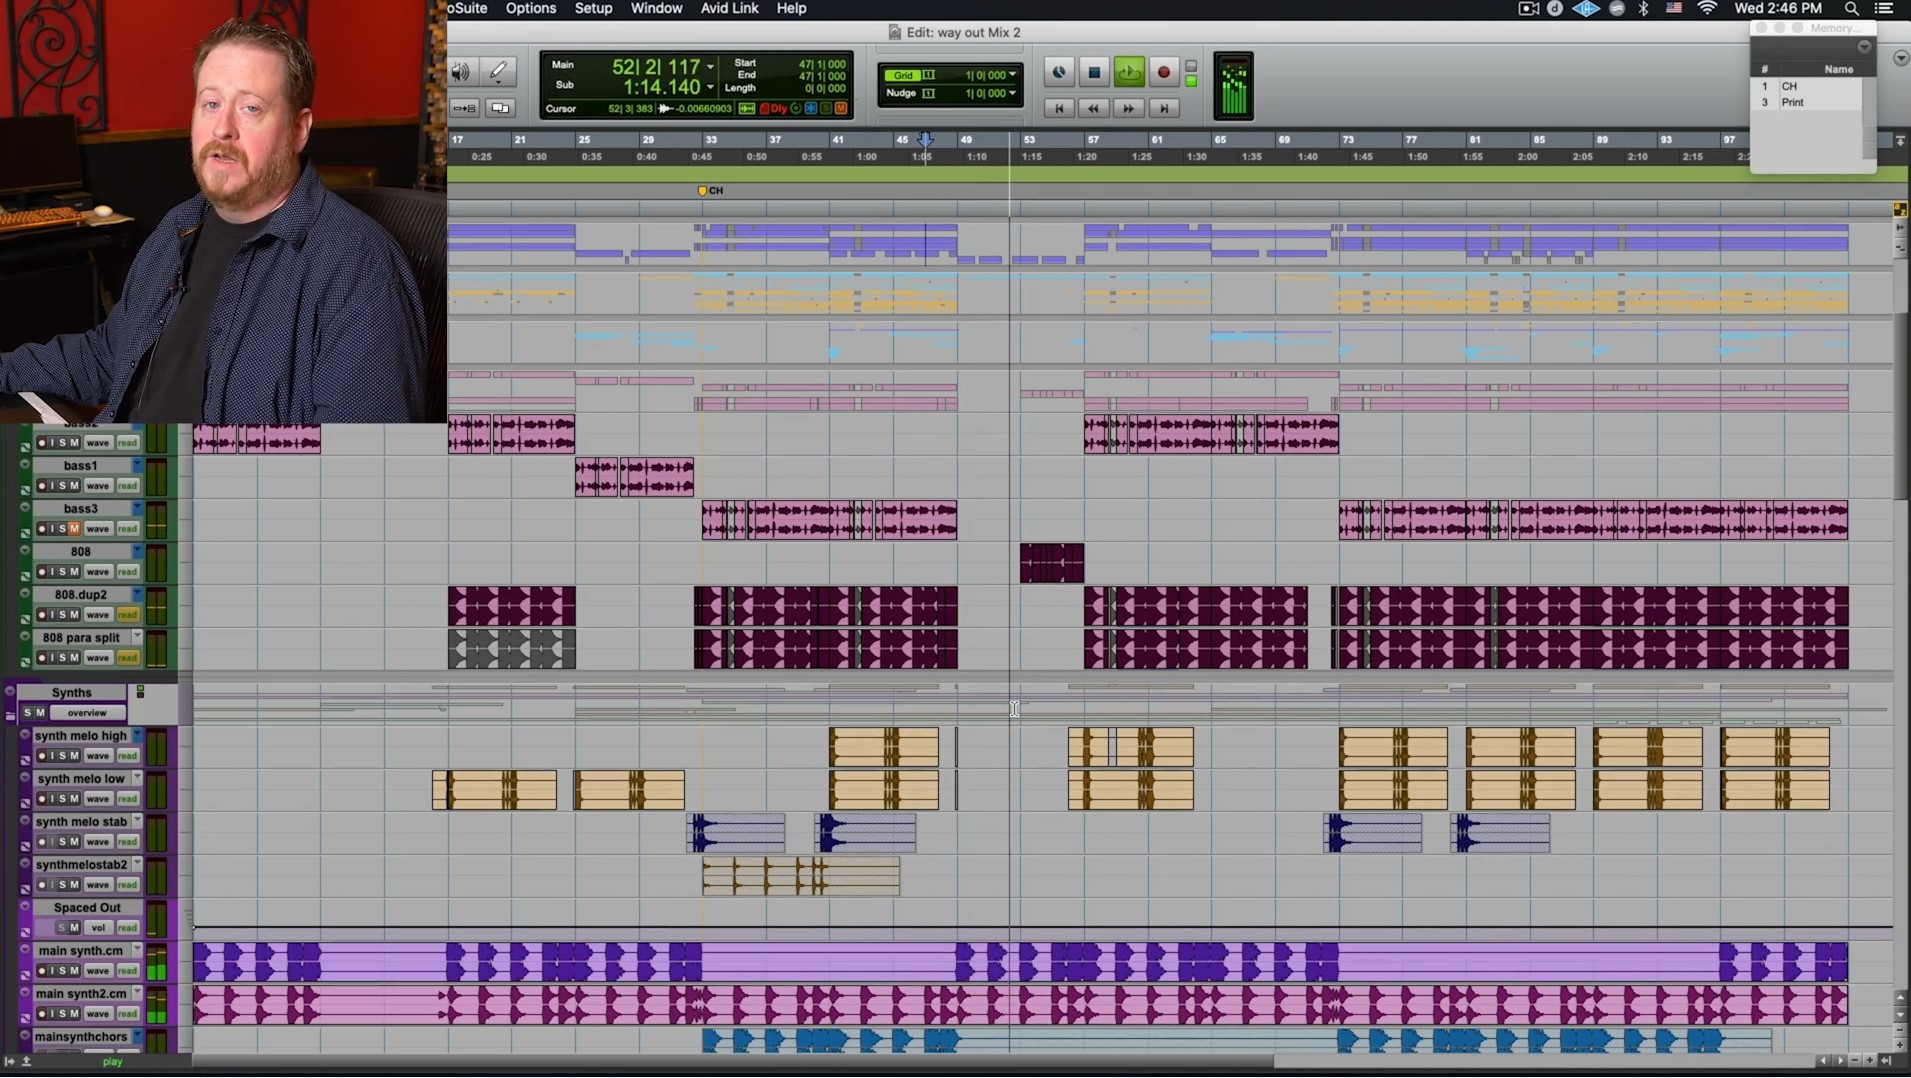This screenshot has height=1078, width=1911.
Task: Open the Nudge value dropdown
Action: [x=1012, y=93]
